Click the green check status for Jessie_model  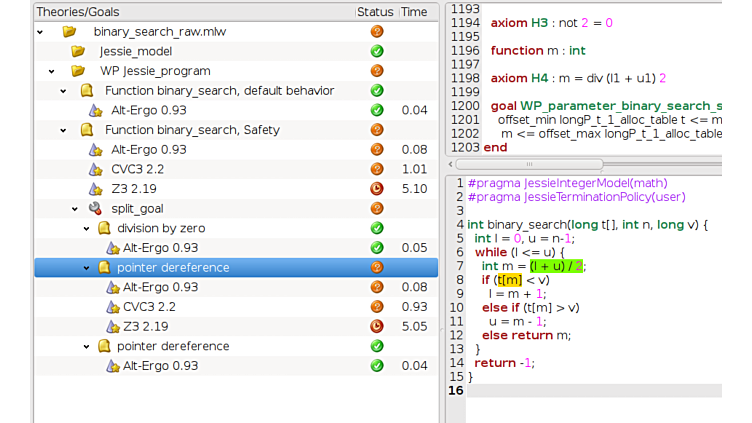point(377,51)
